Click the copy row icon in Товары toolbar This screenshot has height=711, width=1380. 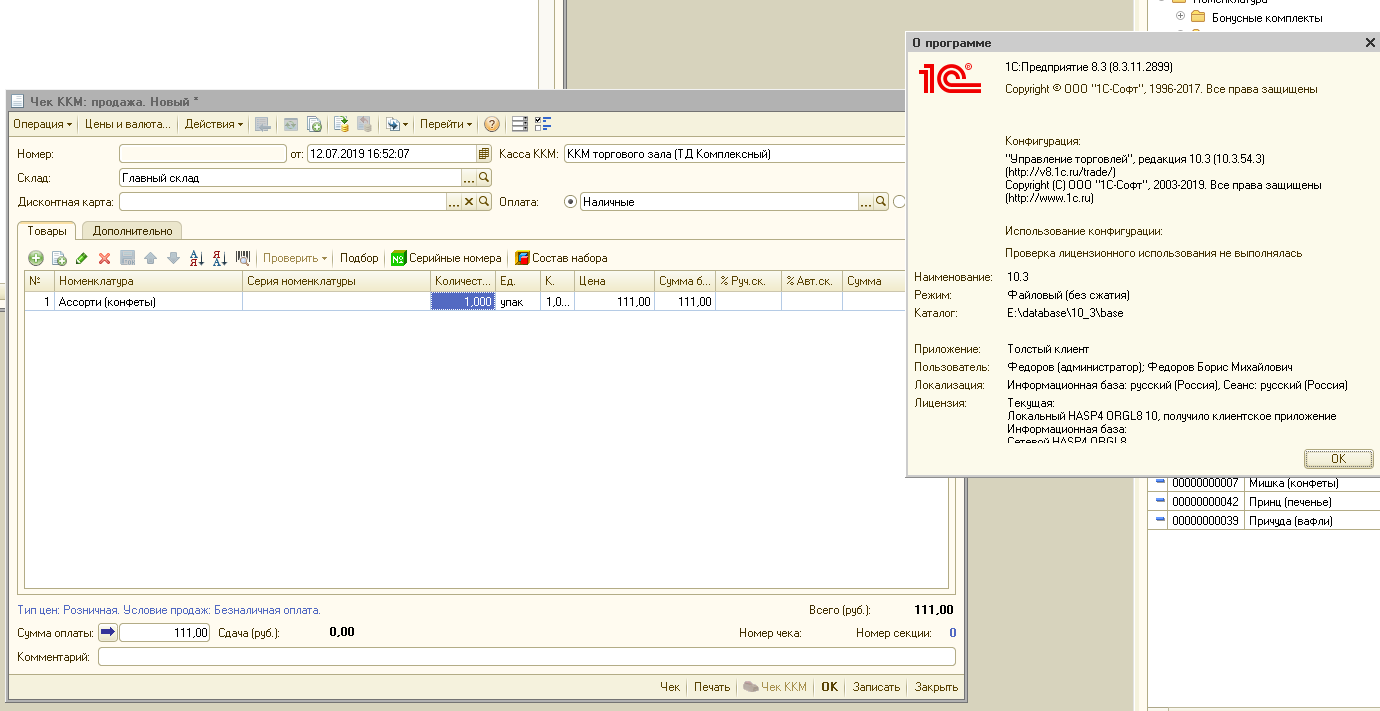(59, 258)
